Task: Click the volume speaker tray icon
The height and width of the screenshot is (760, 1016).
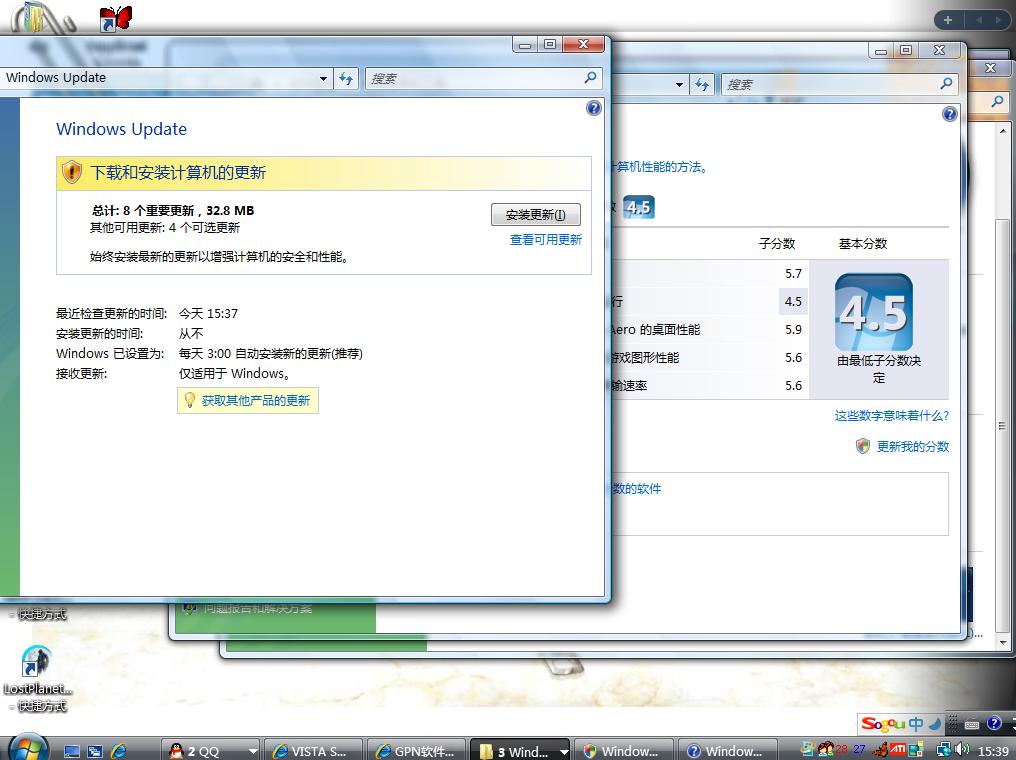Action: pos(962,750)
